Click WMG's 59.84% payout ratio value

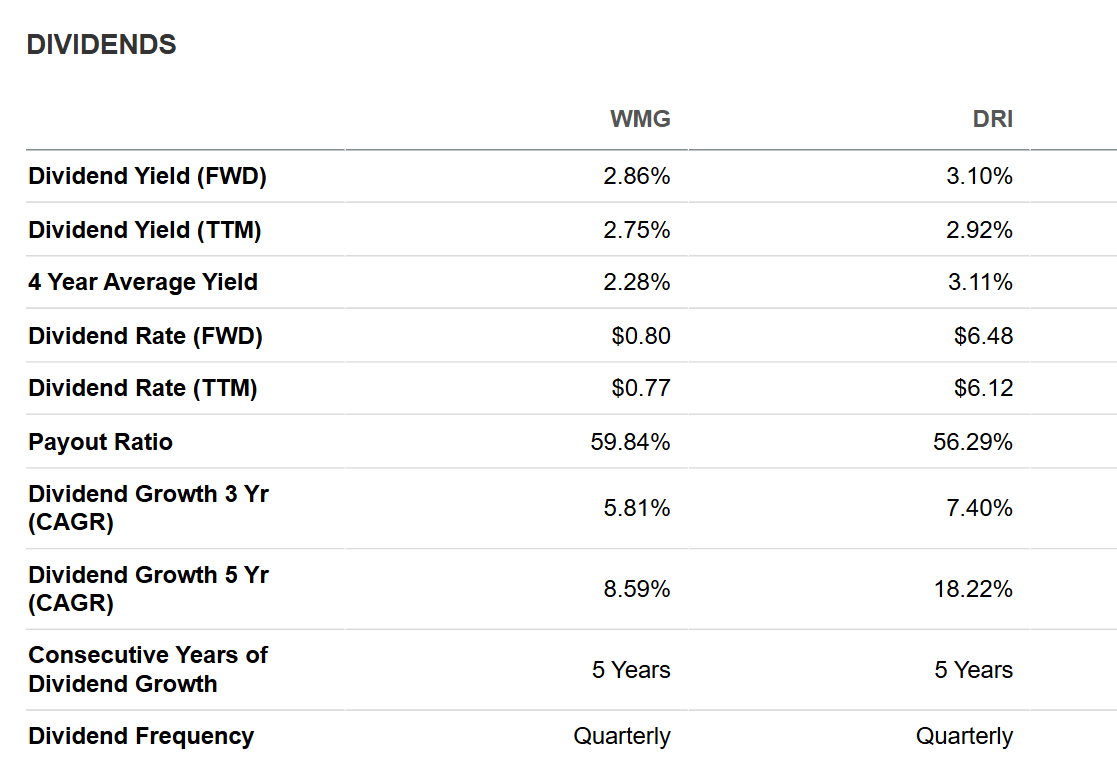coord(630,442)
